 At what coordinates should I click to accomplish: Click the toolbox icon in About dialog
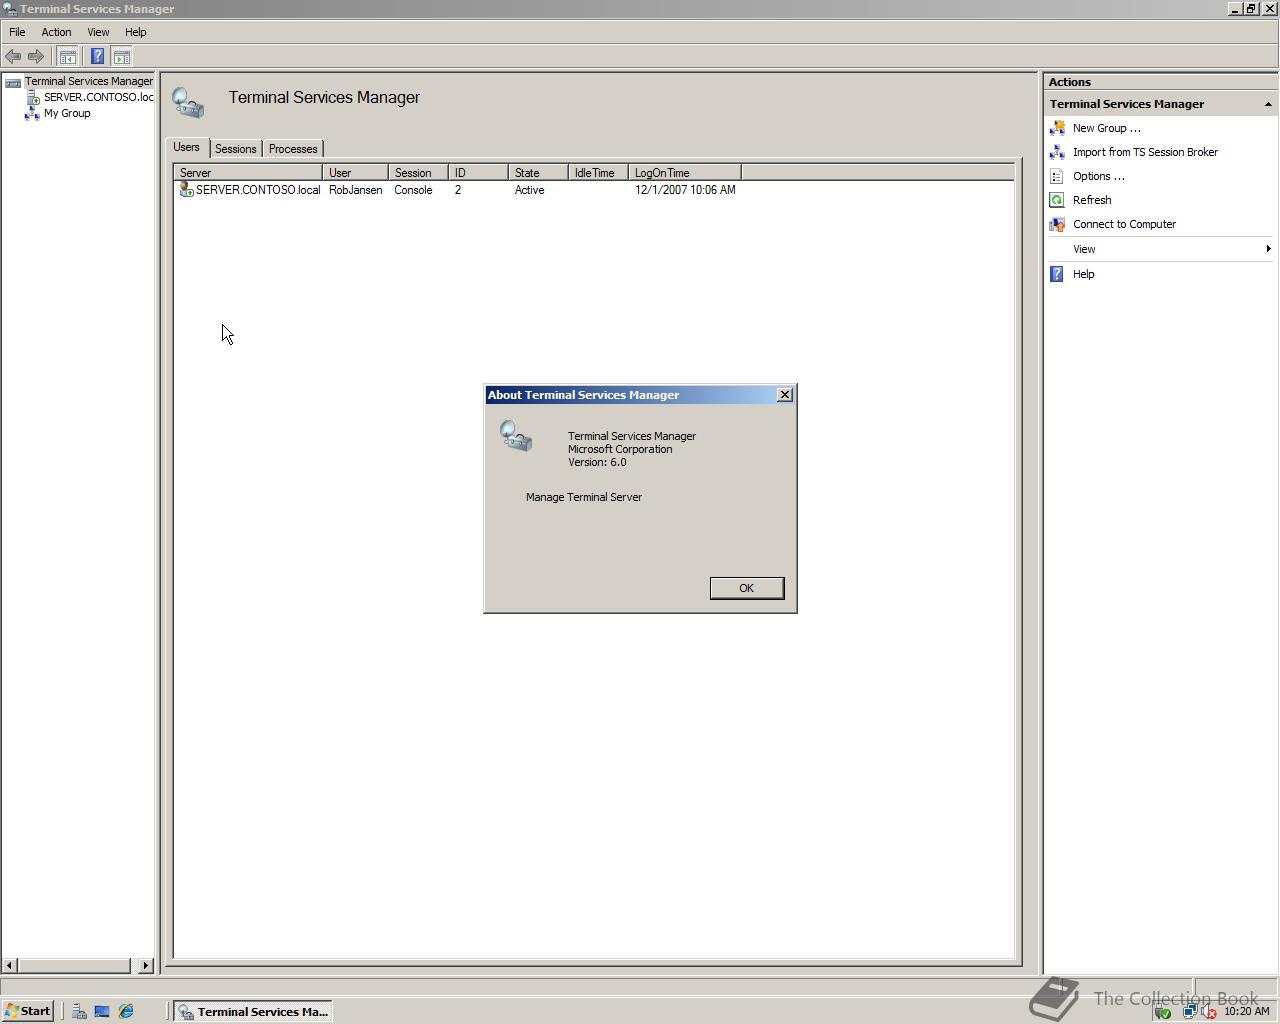point(516,436)
